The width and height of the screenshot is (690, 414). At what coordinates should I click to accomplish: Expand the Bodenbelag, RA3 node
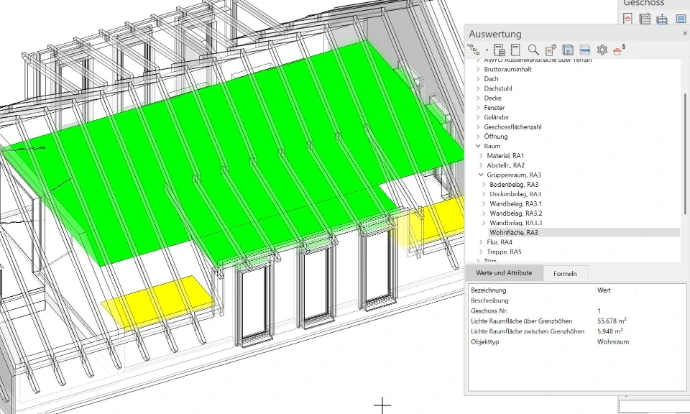pos(485,185)
